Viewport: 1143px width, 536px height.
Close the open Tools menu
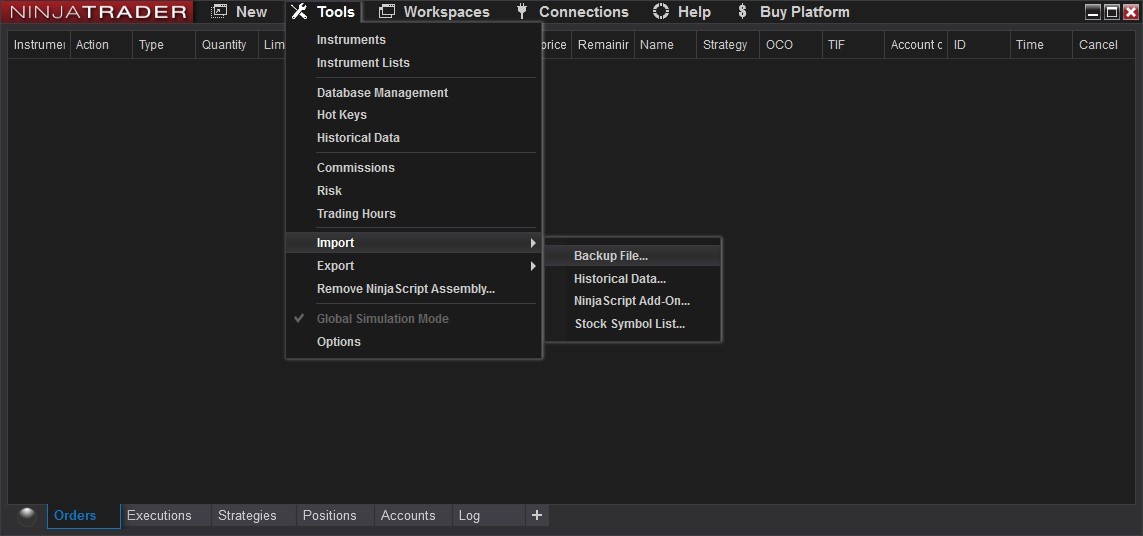323,12
